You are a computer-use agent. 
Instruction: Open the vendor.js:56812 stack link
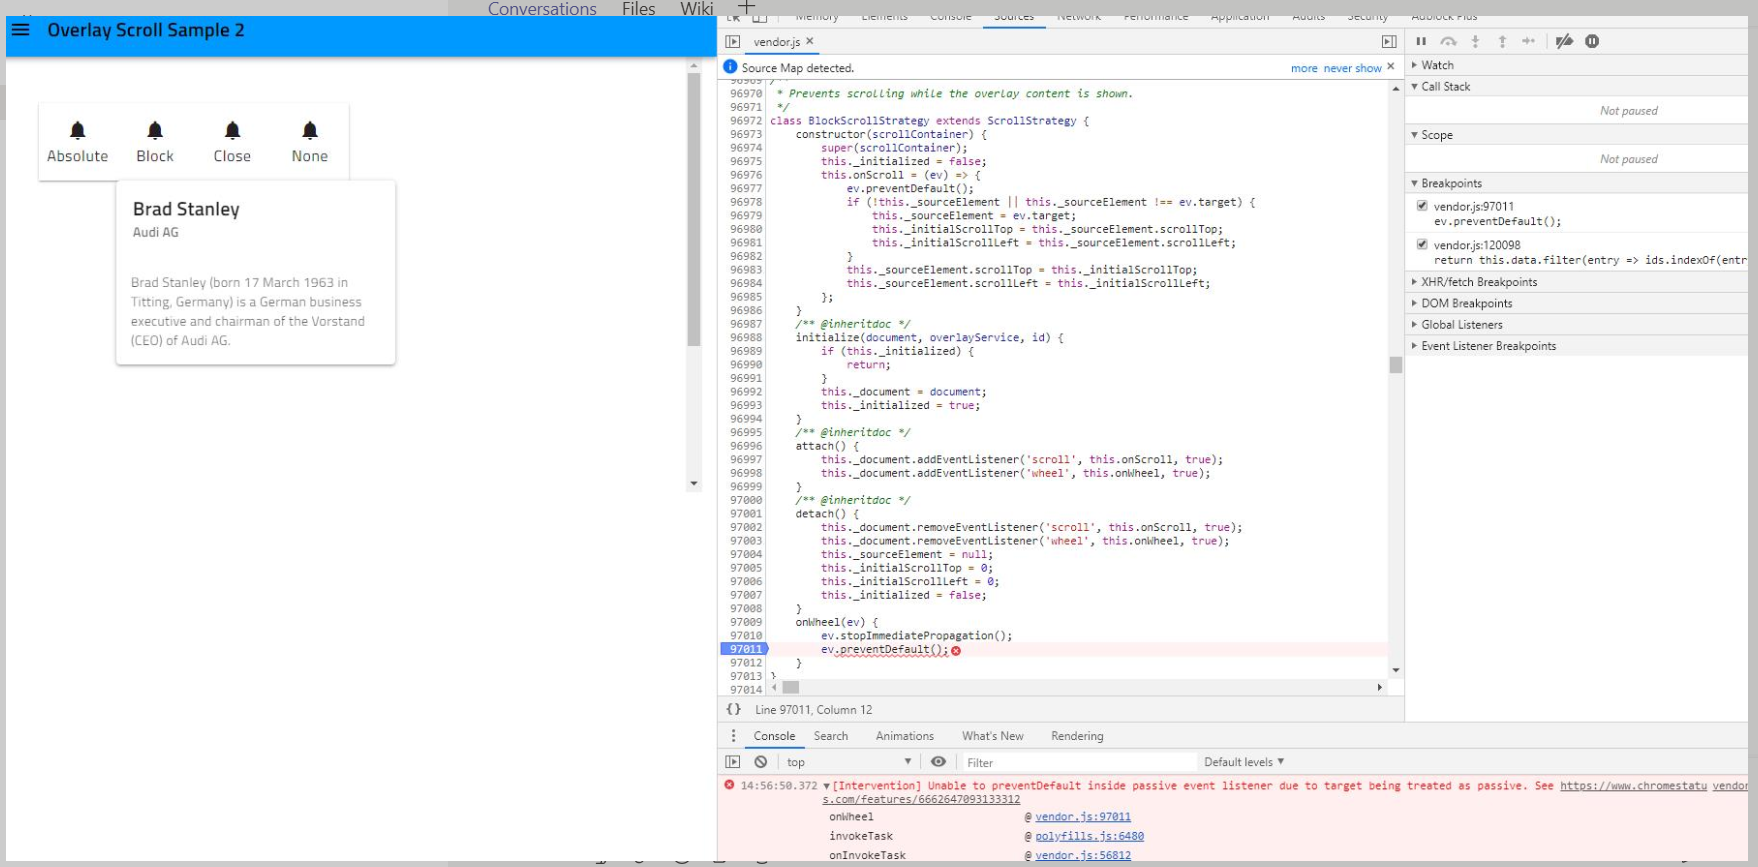click(x=1083, y=856)
